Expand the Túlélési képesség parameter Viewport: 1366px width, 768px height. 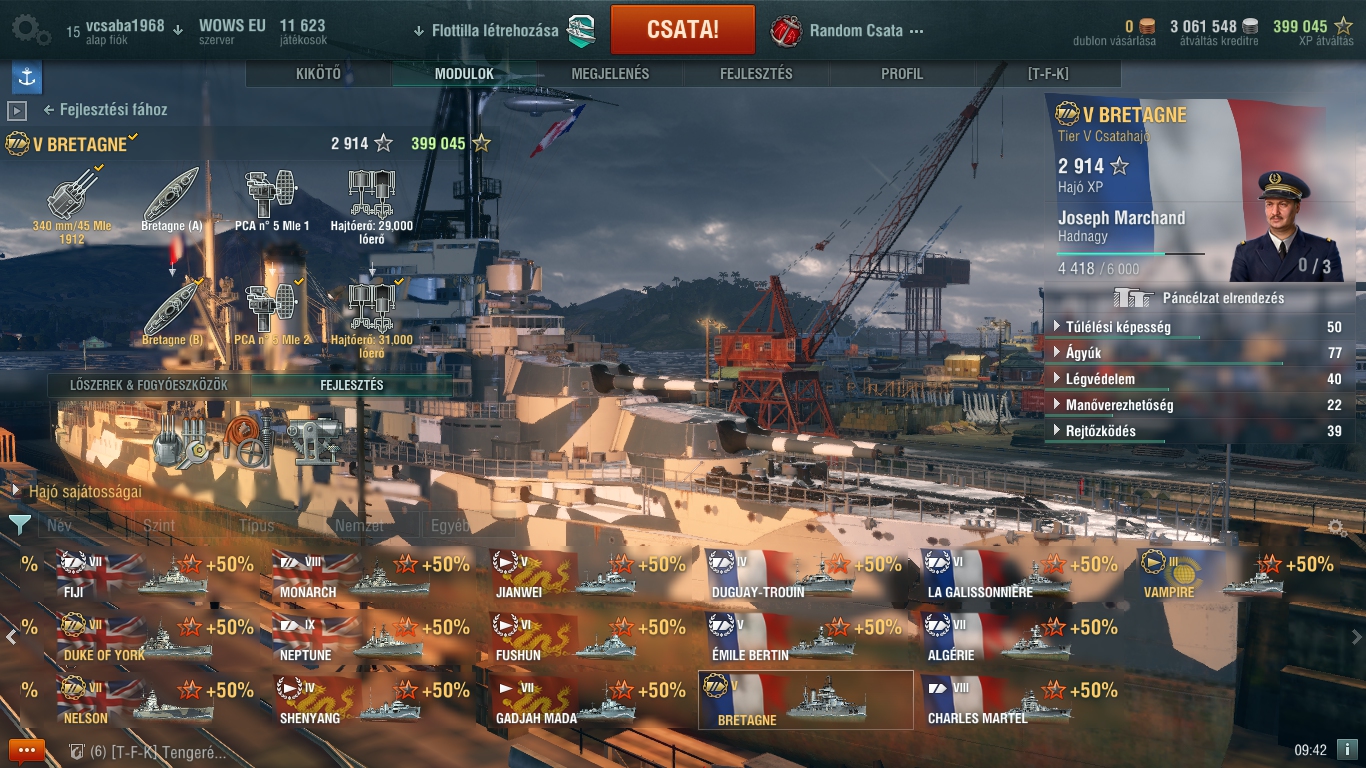[1198, 327]
